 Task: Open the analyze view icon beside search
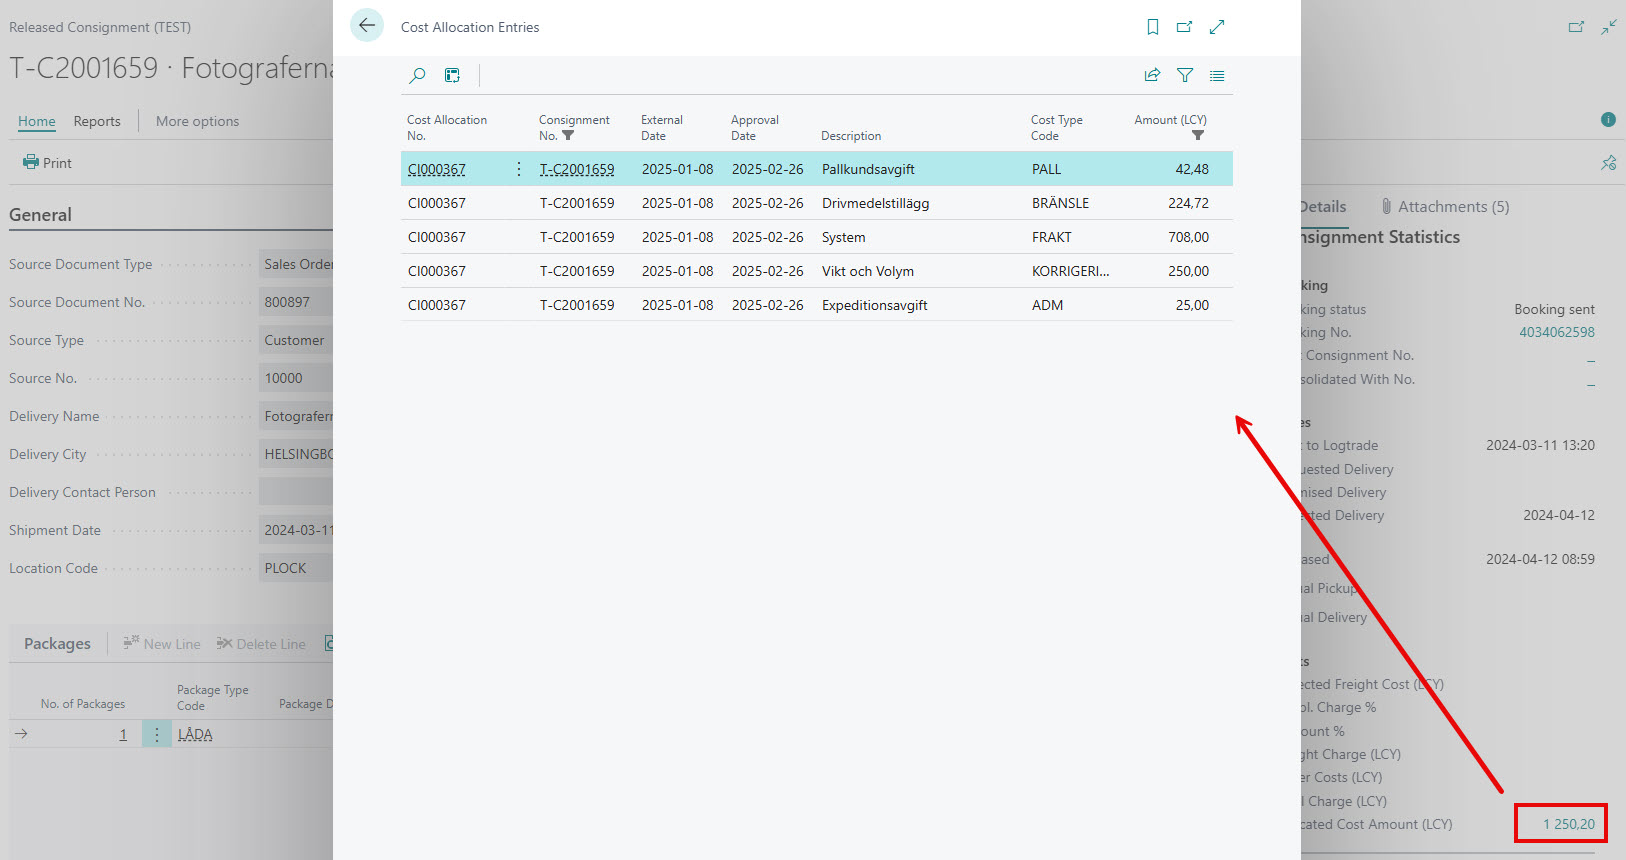[453, 75]
